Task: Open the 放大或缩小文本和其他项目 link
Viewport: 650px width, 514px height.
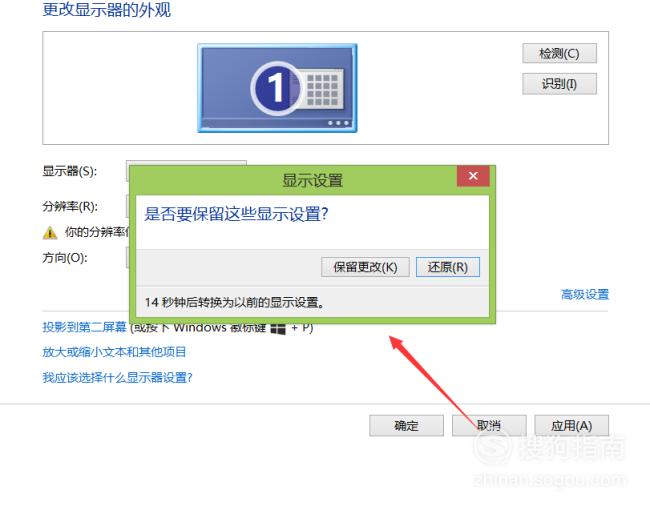Action: 114,352
